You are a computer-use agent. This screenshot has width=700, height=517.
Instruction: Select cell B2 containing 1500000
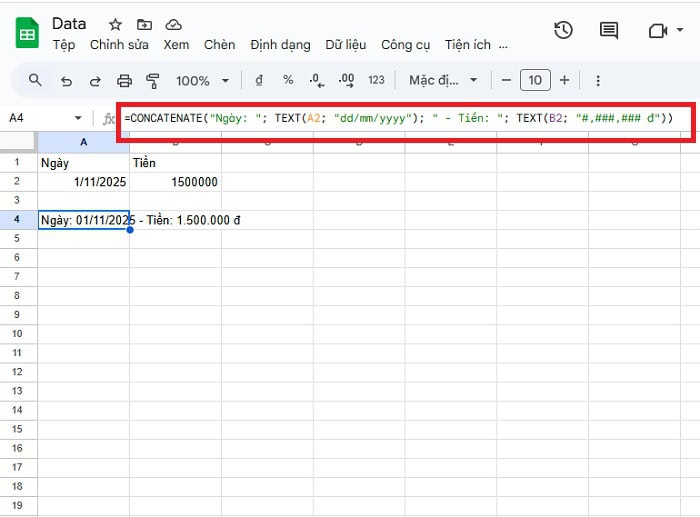[175, 182]
